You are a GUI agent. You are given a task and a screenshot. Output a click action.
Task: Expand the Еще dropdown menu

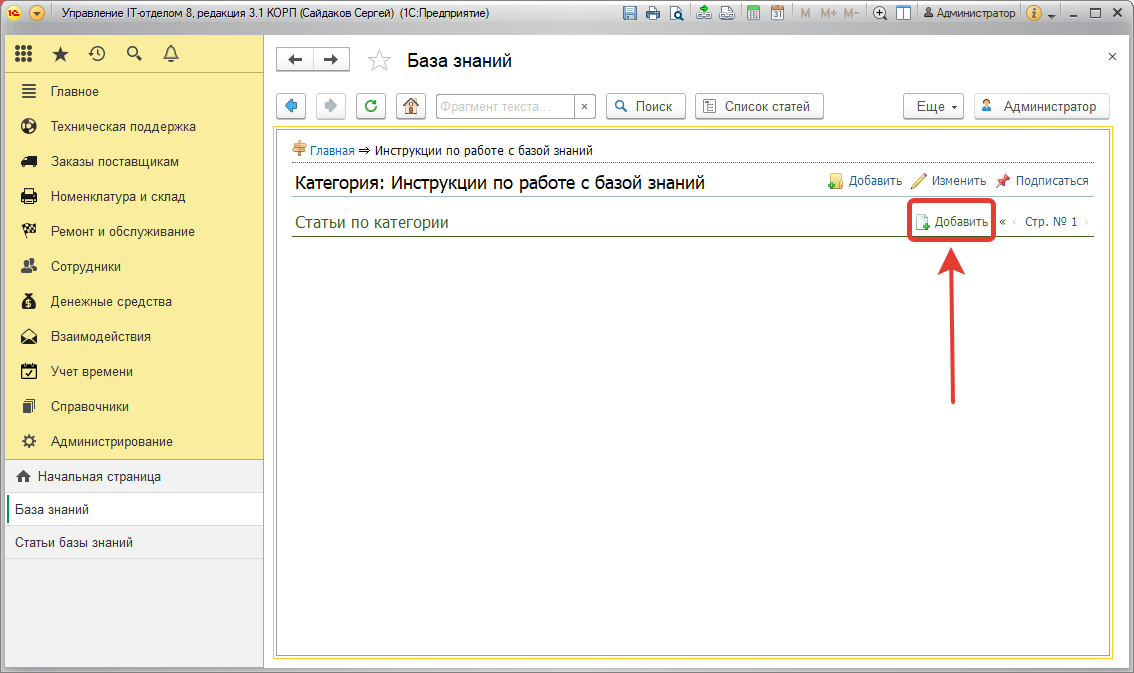pyautogui.click(x=933, y=106)
